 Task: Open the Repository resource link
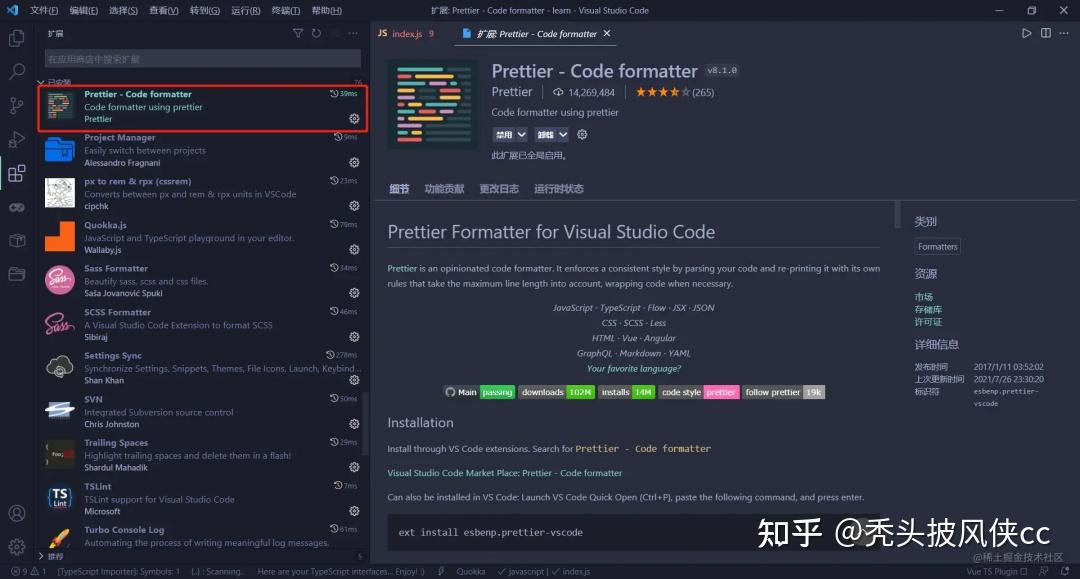928,309
